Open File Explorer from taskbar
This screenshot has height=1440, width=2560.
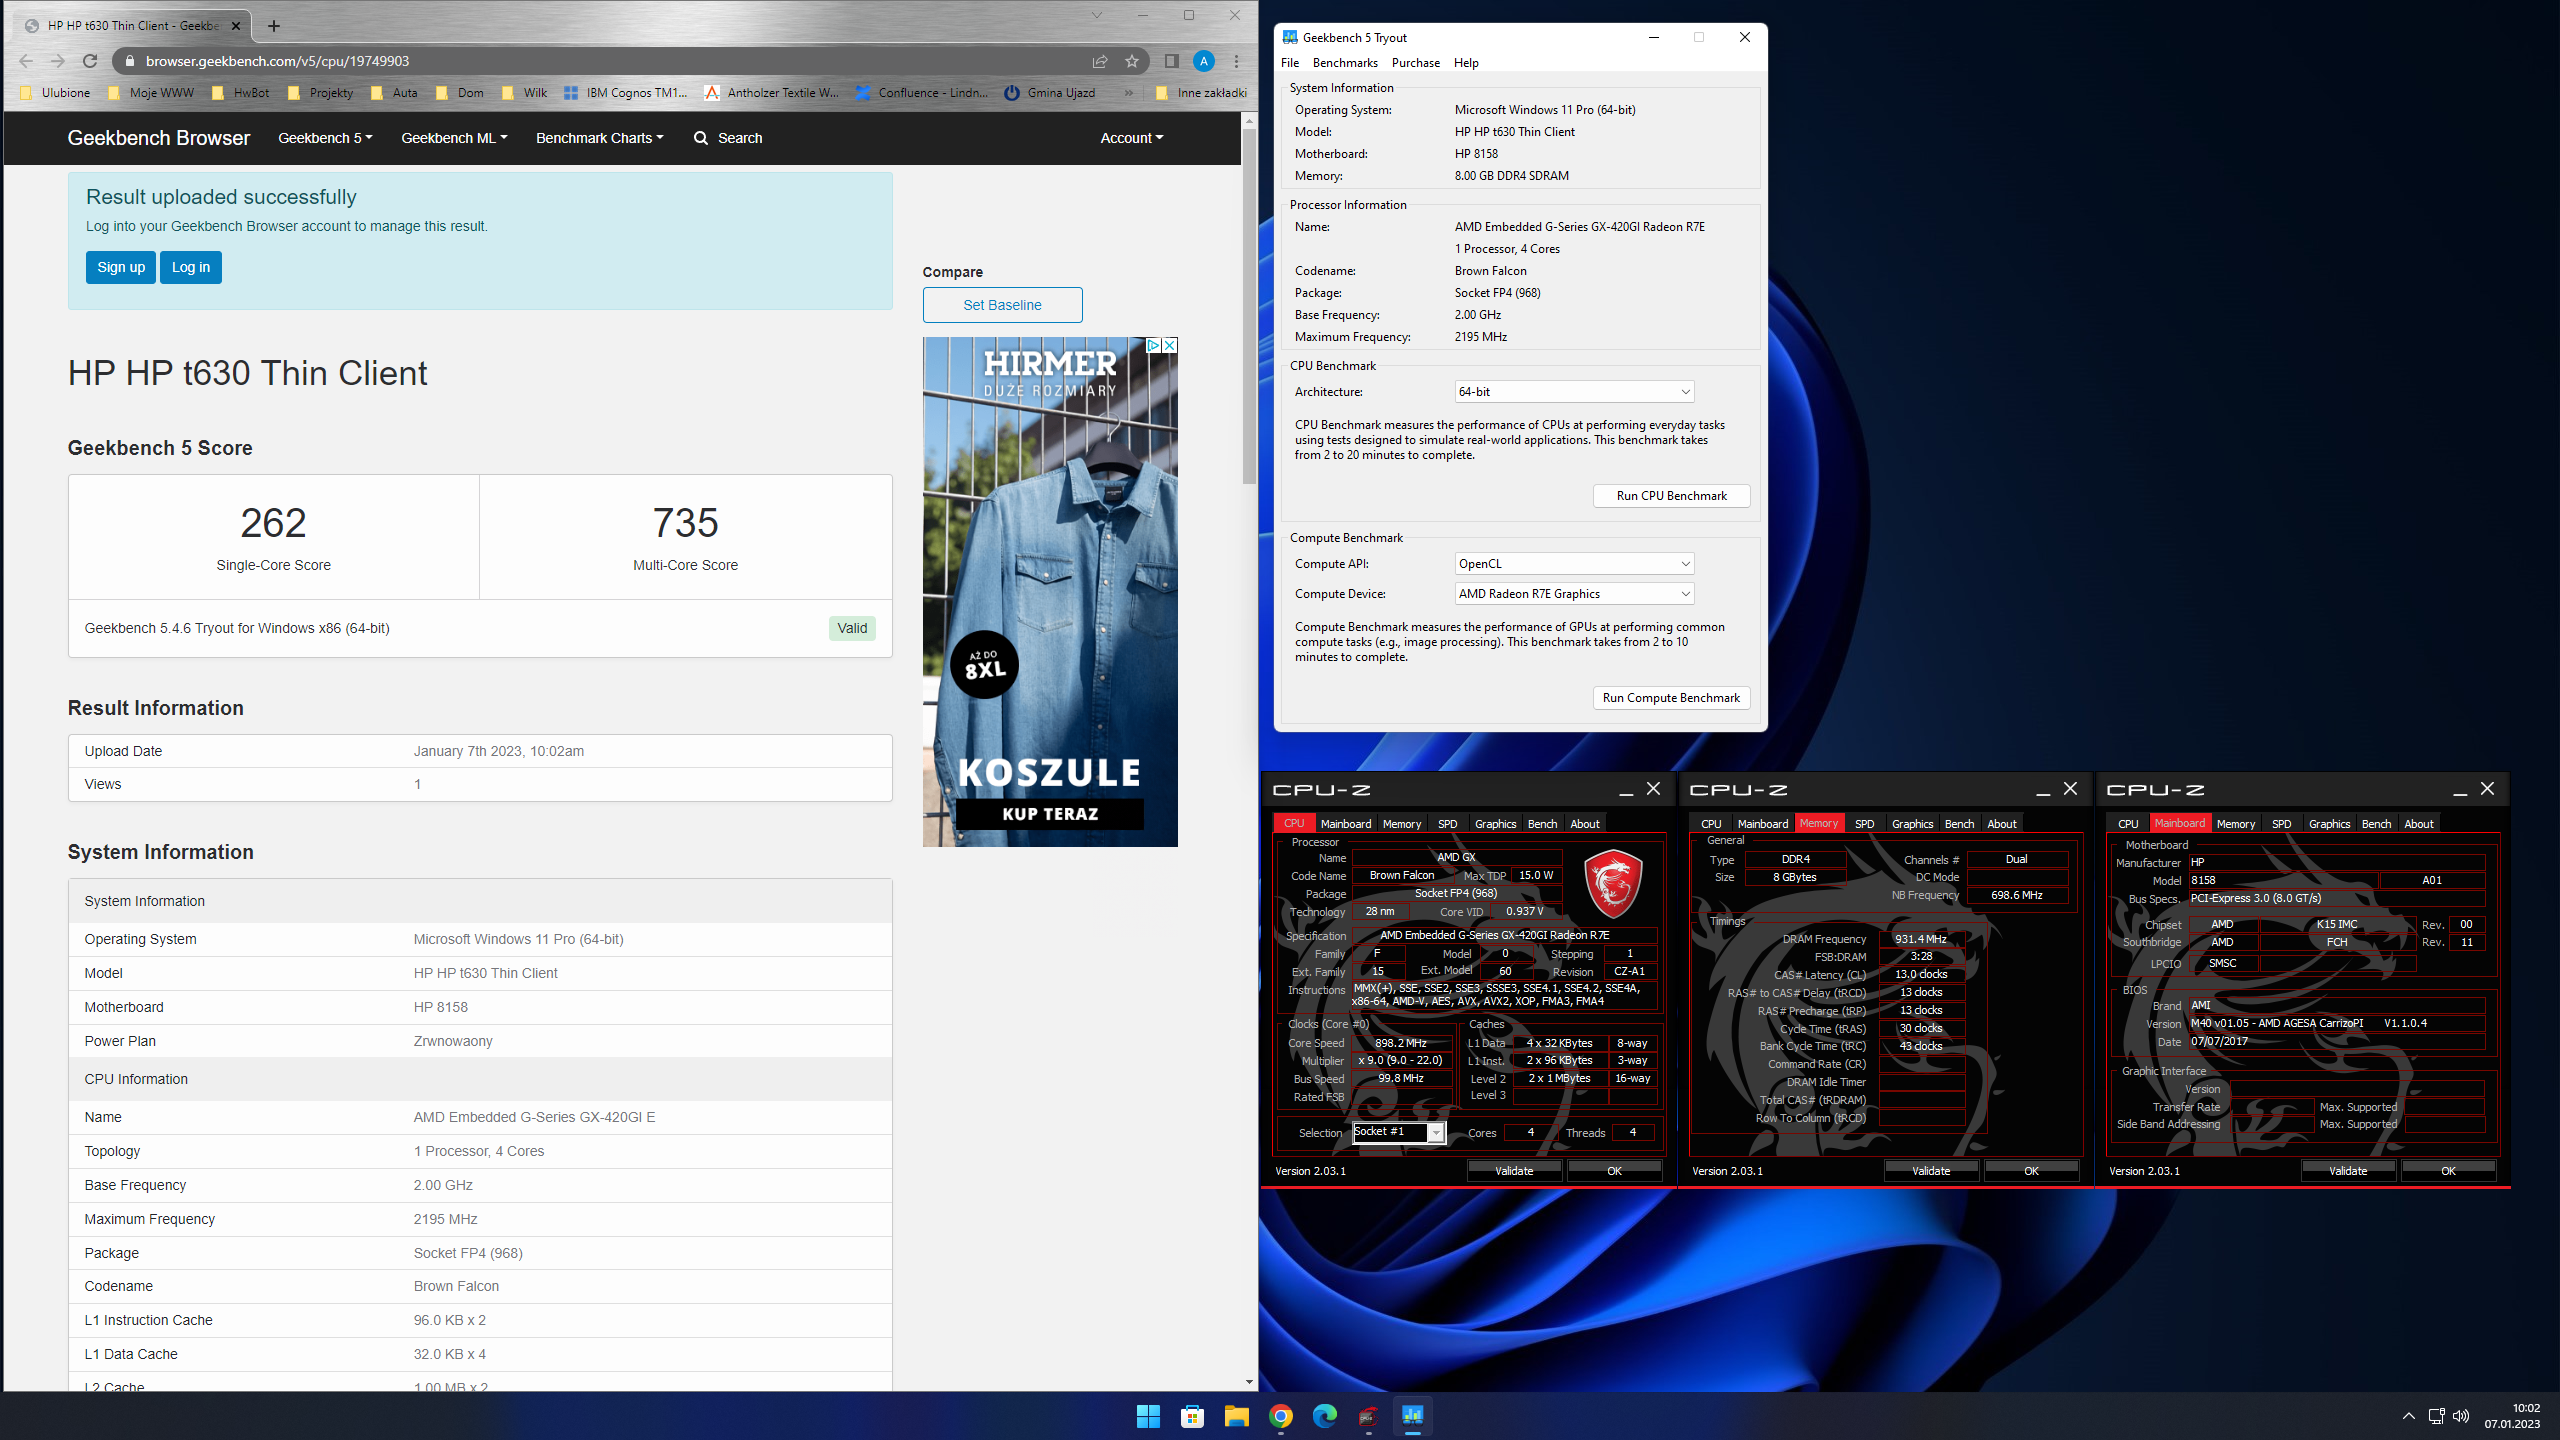coord(1236,1416)
